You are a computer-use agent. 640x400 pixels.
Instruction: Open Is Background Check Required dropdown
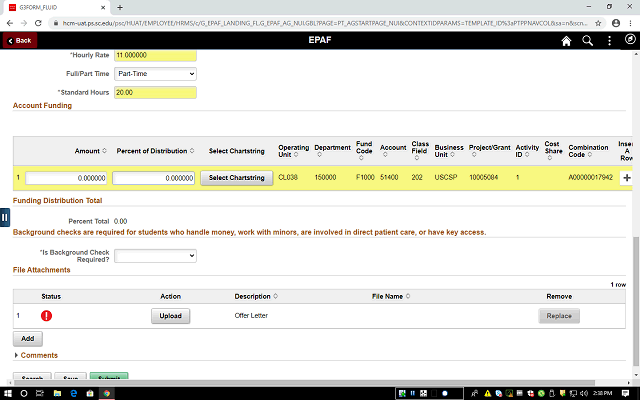coord(155,256)
